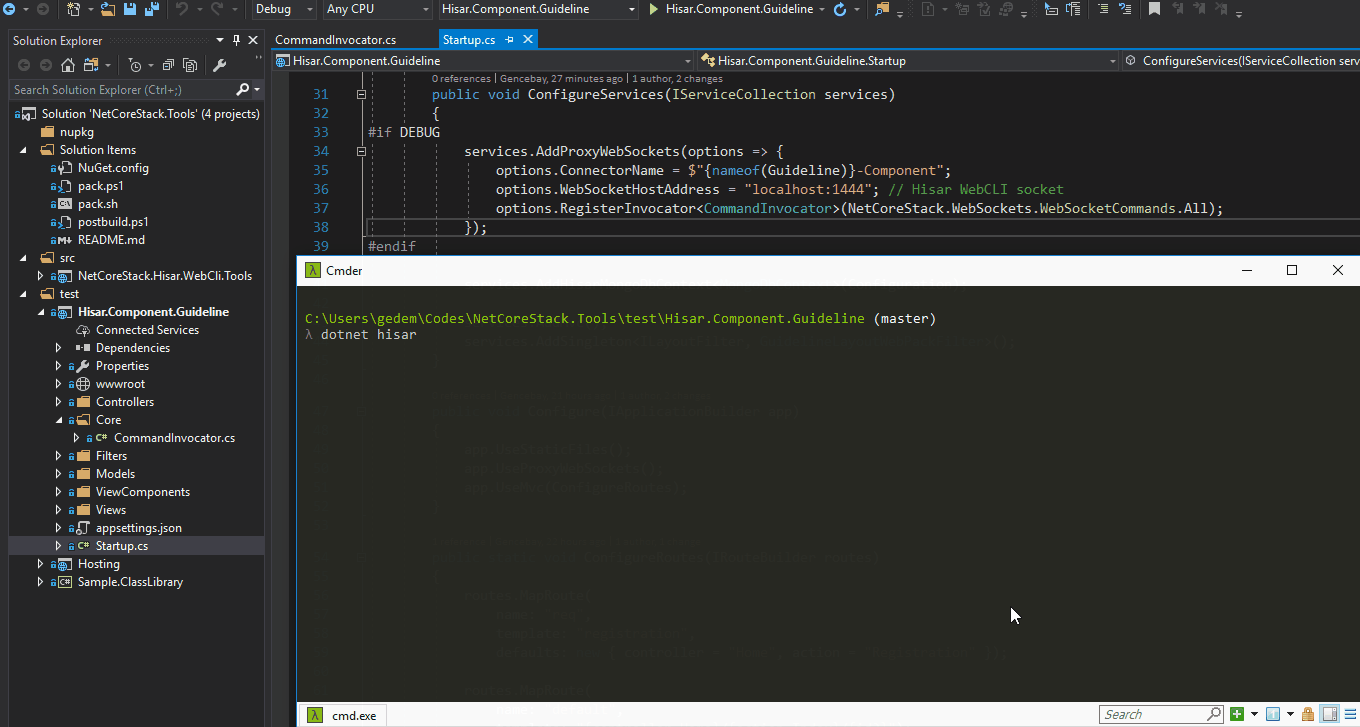Select appsettings.json in Solution Explorer
The height and width of the screenshot is (727, 1360).
click(138, 528)
